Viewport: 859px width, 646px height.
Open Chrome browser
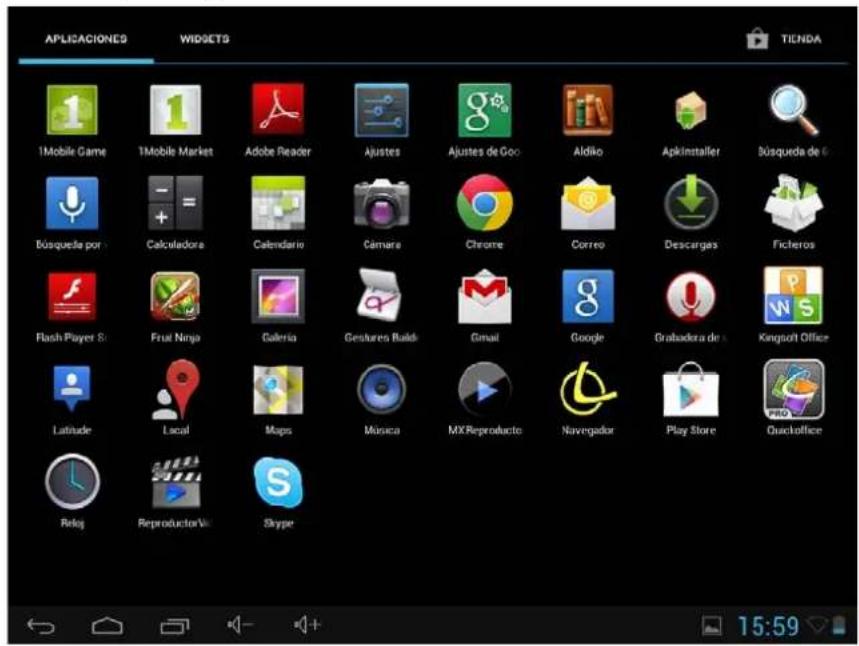click(x=485, y=203)
